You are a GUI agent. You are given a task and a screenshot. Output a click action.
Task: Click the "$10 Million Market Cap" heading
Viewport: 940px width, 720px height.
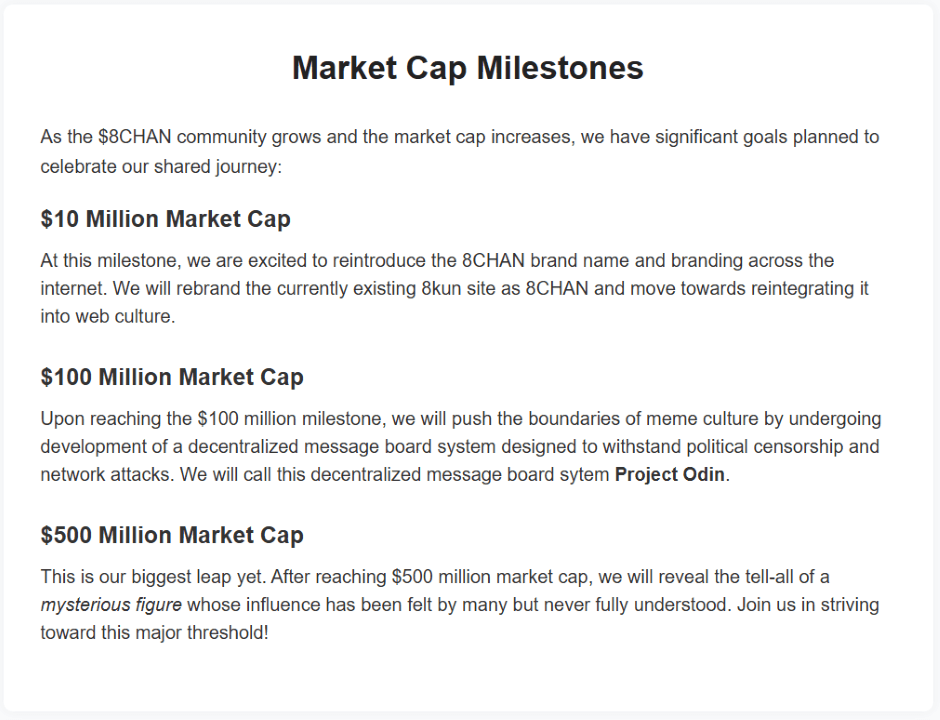coord(165,219)
